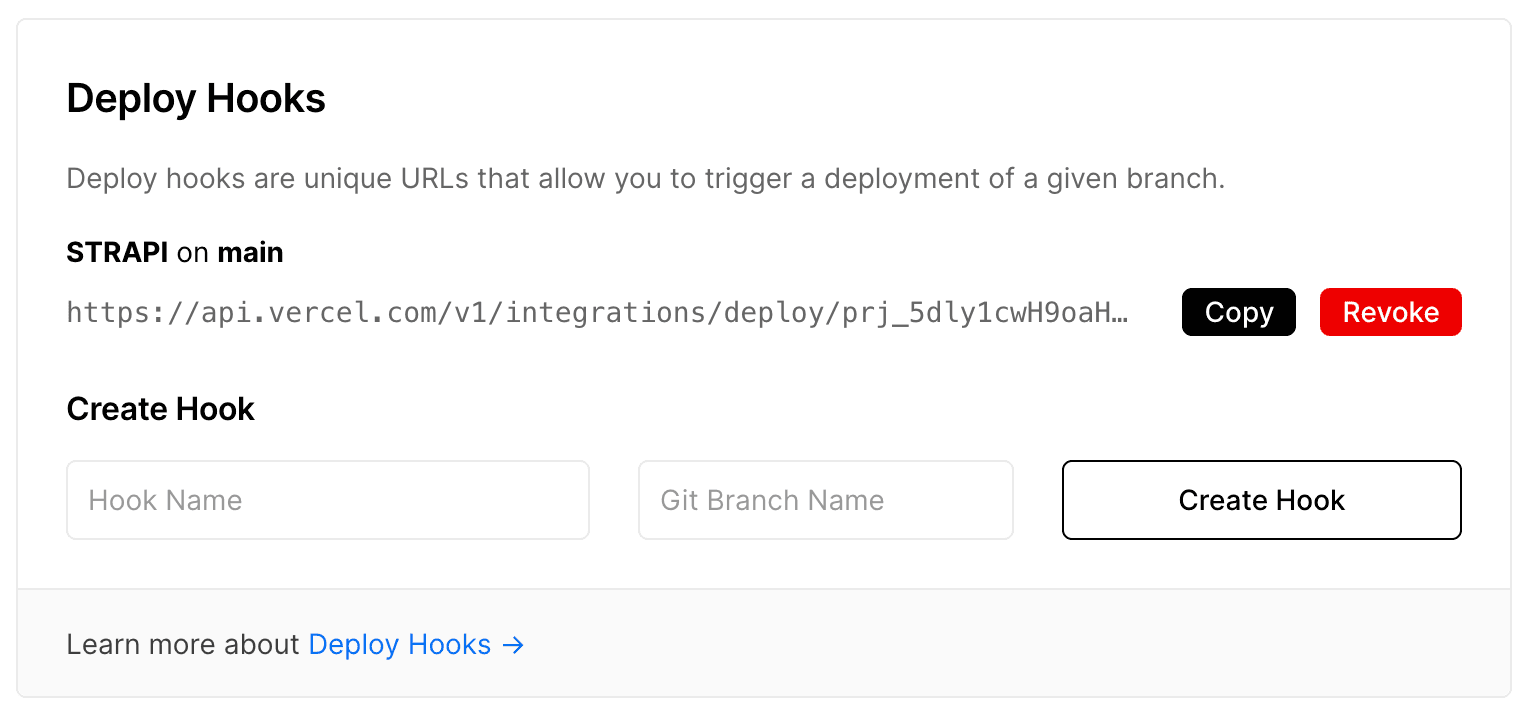Image resolution: width=1536 pixels, height=716 pixels.
Task: Click the STRAPI hook name label
Action: tap(117, 252)
